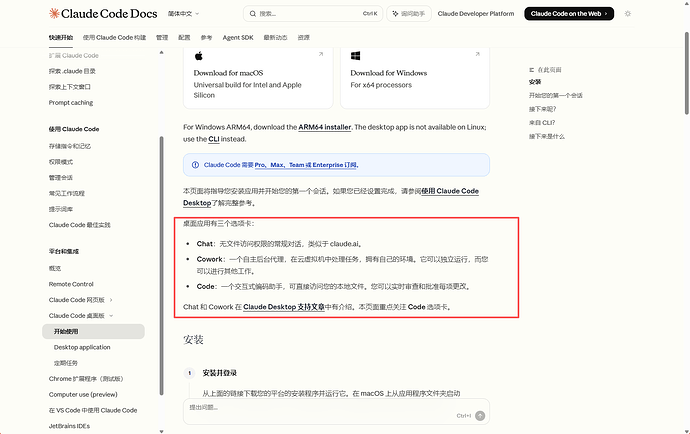690x434 pixels.
Task: Click sidebar scroll-up arrow
Action: click(161, 52)
